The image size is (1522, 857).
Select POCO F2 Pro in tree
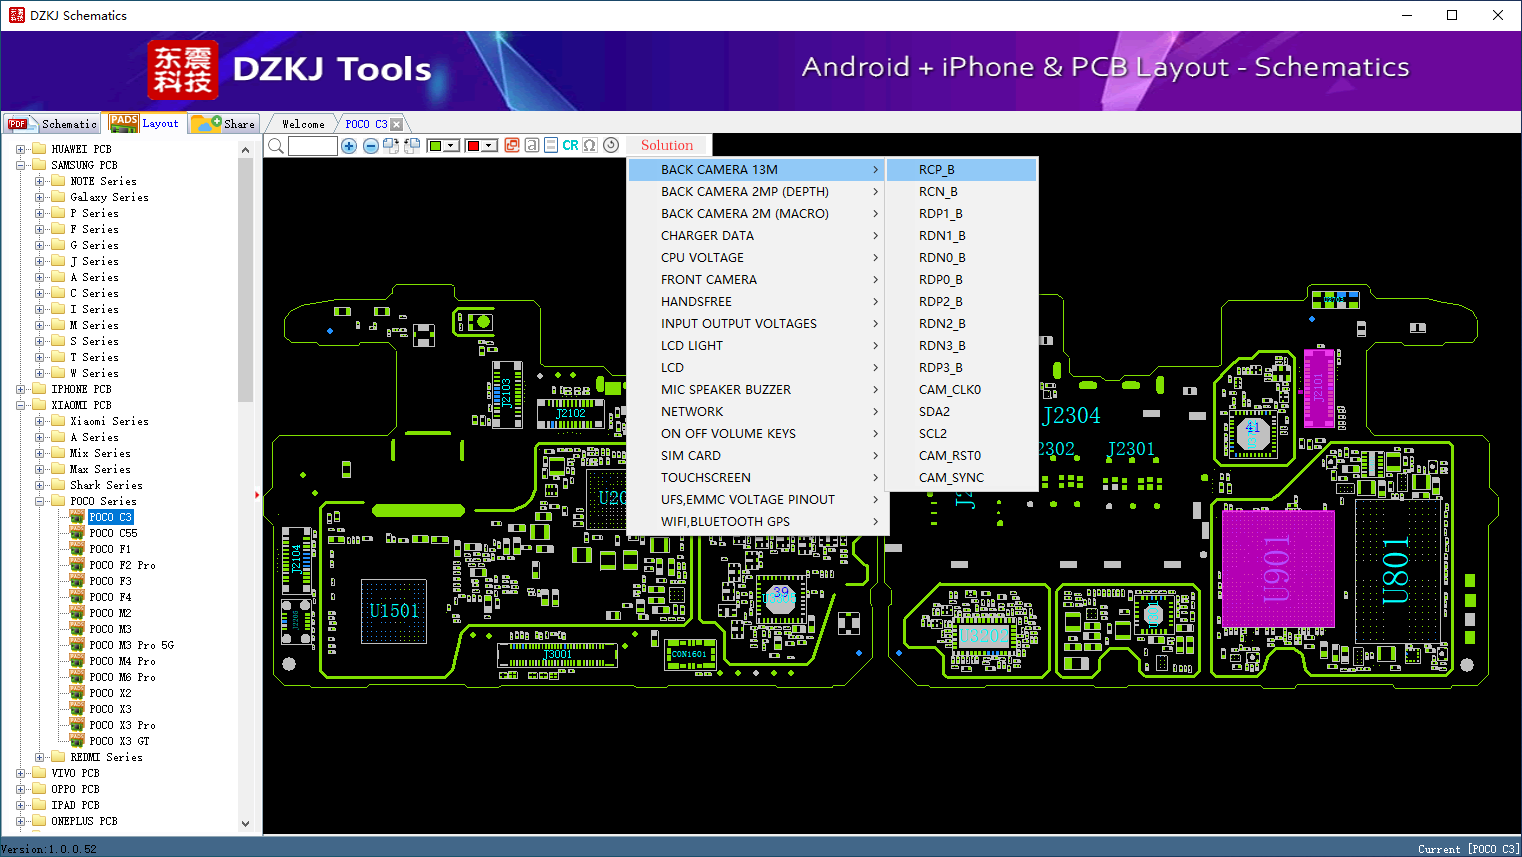click(122, 565)
